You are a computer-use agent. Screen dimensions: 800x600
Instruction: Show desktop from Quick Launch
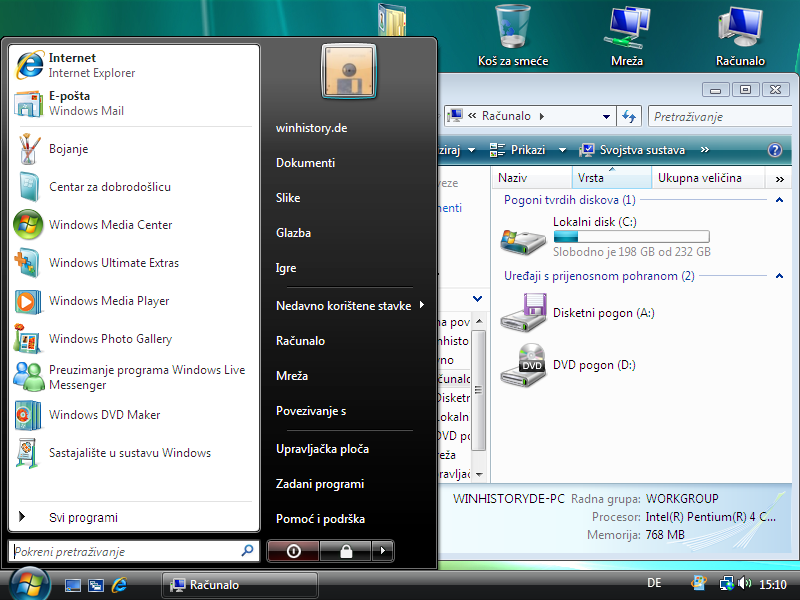72,585
